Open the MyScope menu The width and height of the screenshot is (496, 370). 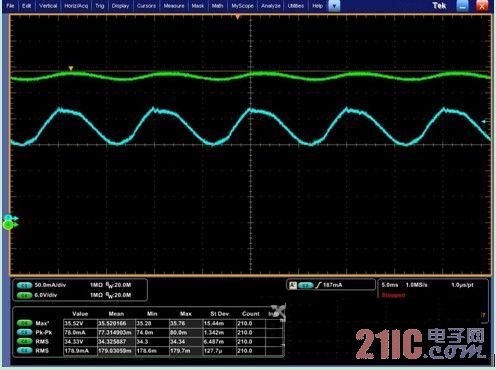coord(242,6)
